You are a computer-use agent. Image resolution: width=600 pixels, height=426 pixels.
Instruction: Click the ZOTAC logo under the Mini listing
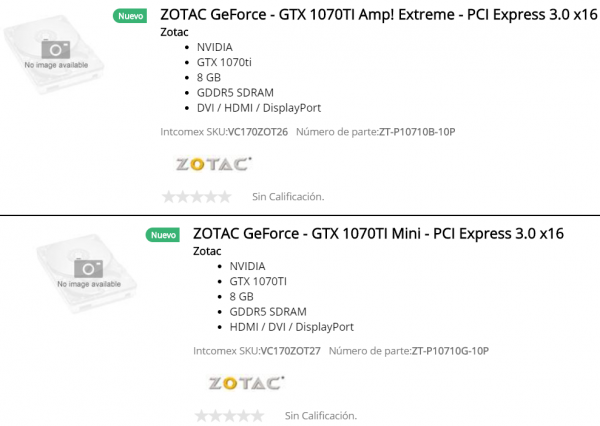[246, 383]
